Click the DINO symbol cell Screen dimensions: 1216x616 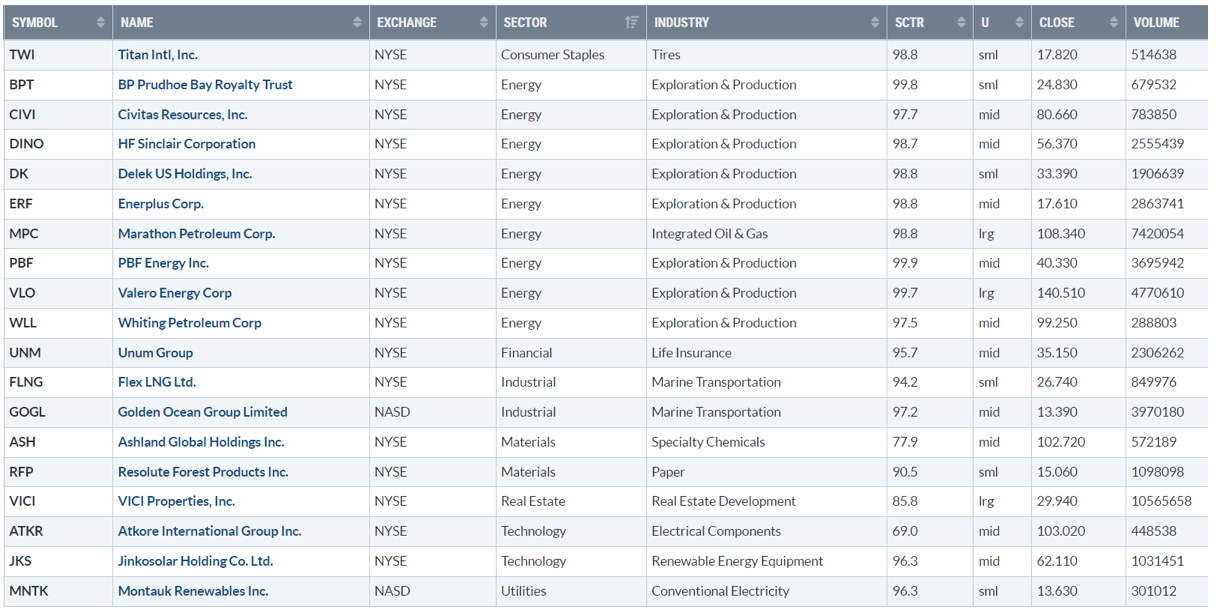tap(27, 144)
